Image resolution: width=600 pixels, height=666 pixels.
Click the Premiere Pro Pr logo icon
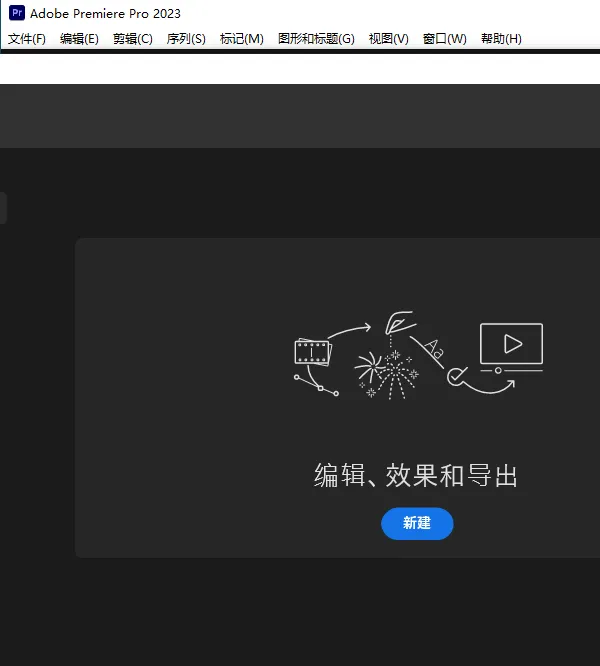[x=17, y=13]
